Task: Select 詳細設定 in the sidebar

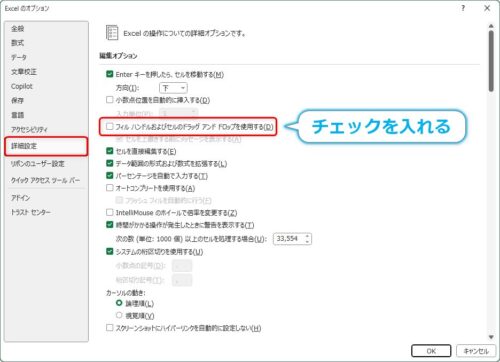Action: tap(46, 146)
